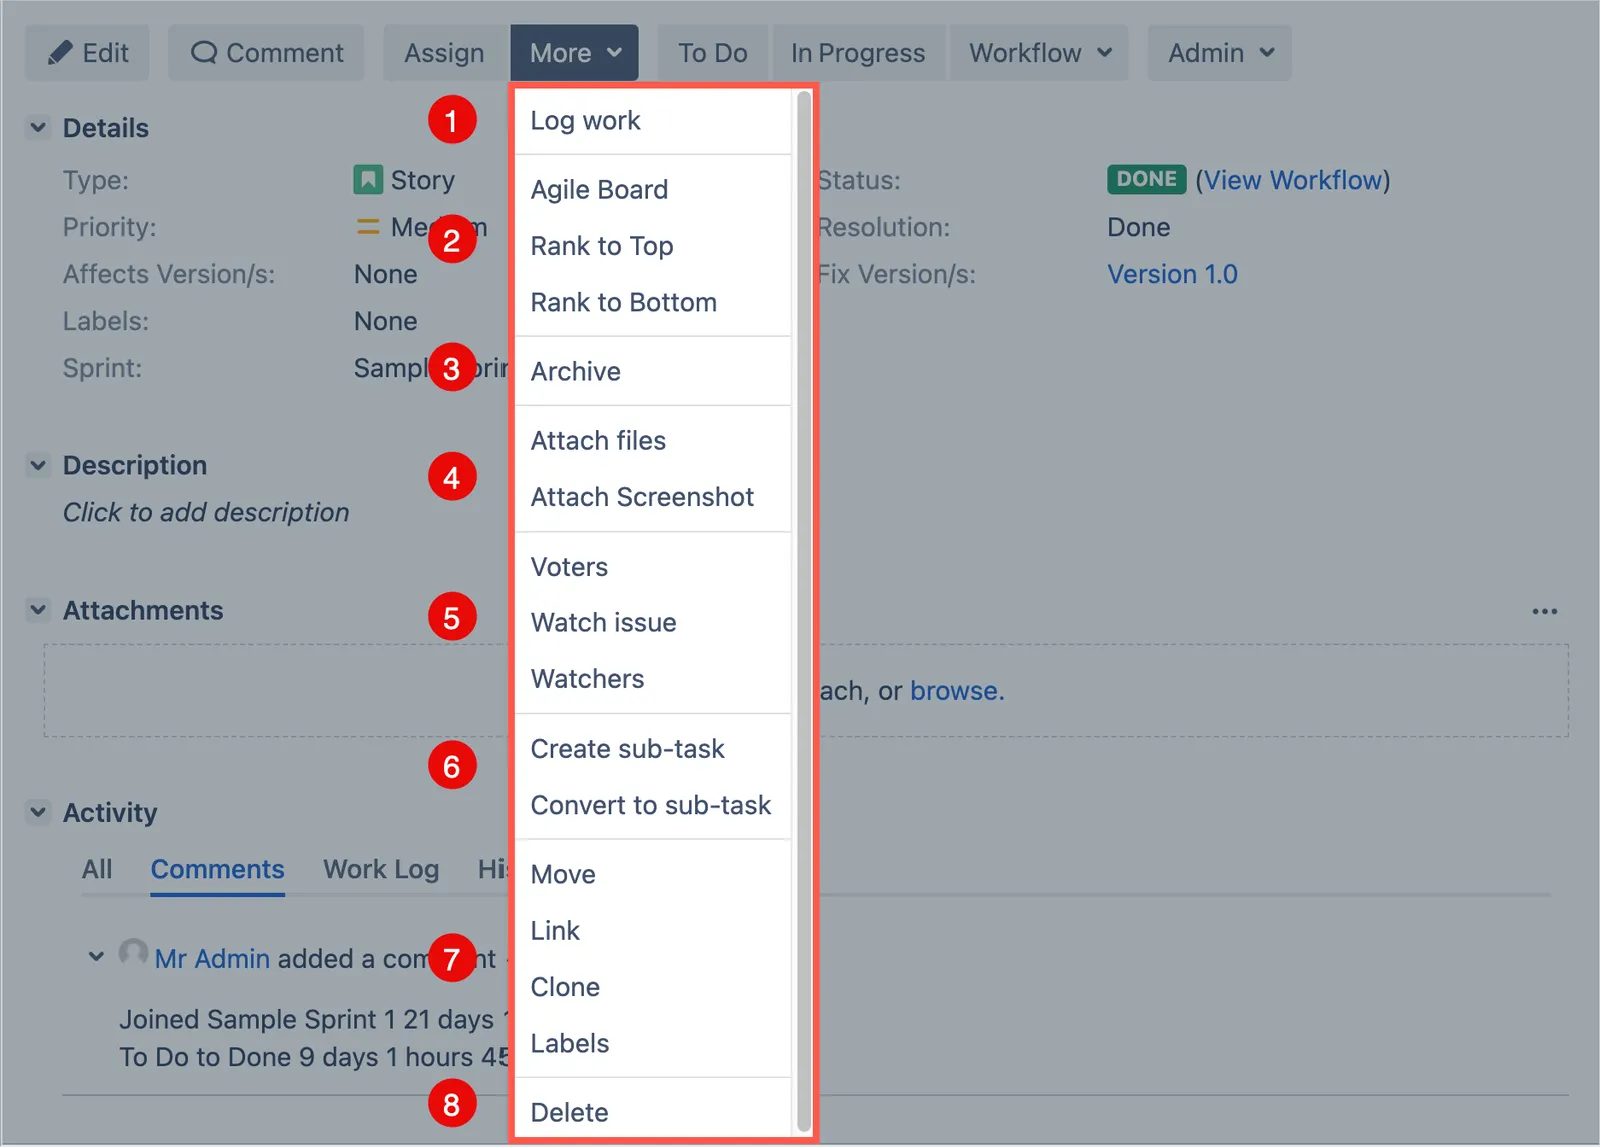Open the Version 1.0 link
The height and width of the screenshot is (1147, 1600).
pyautogui.click(x=1172, y=274)
